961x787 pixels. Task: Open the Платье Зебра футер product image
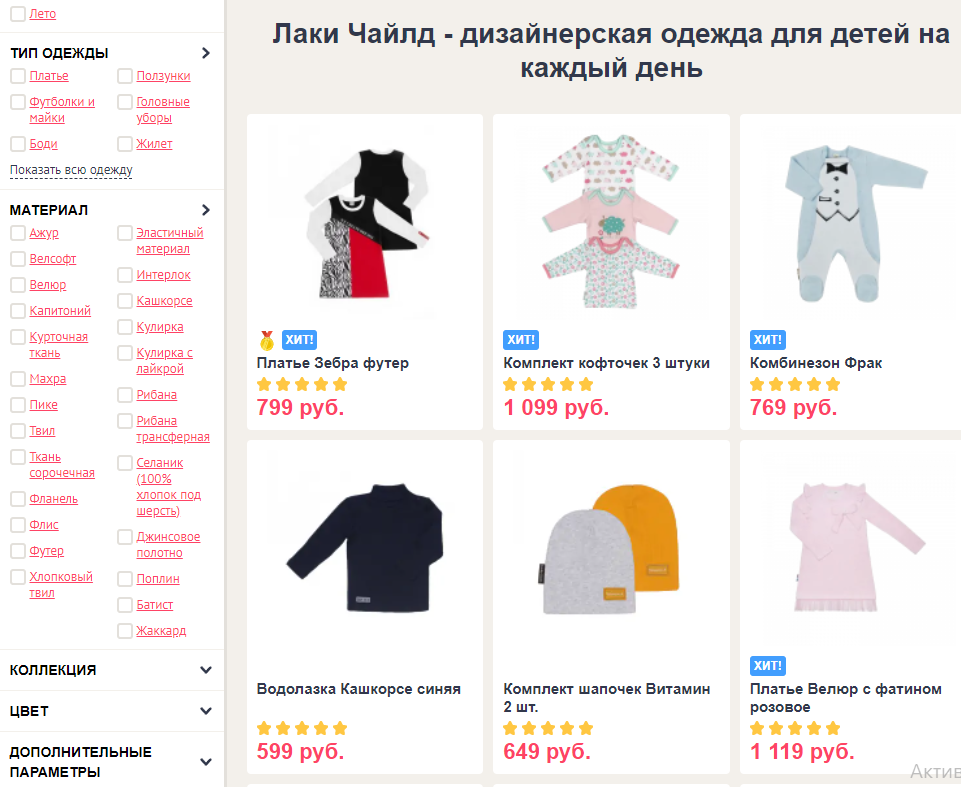(x=365, y=224)
